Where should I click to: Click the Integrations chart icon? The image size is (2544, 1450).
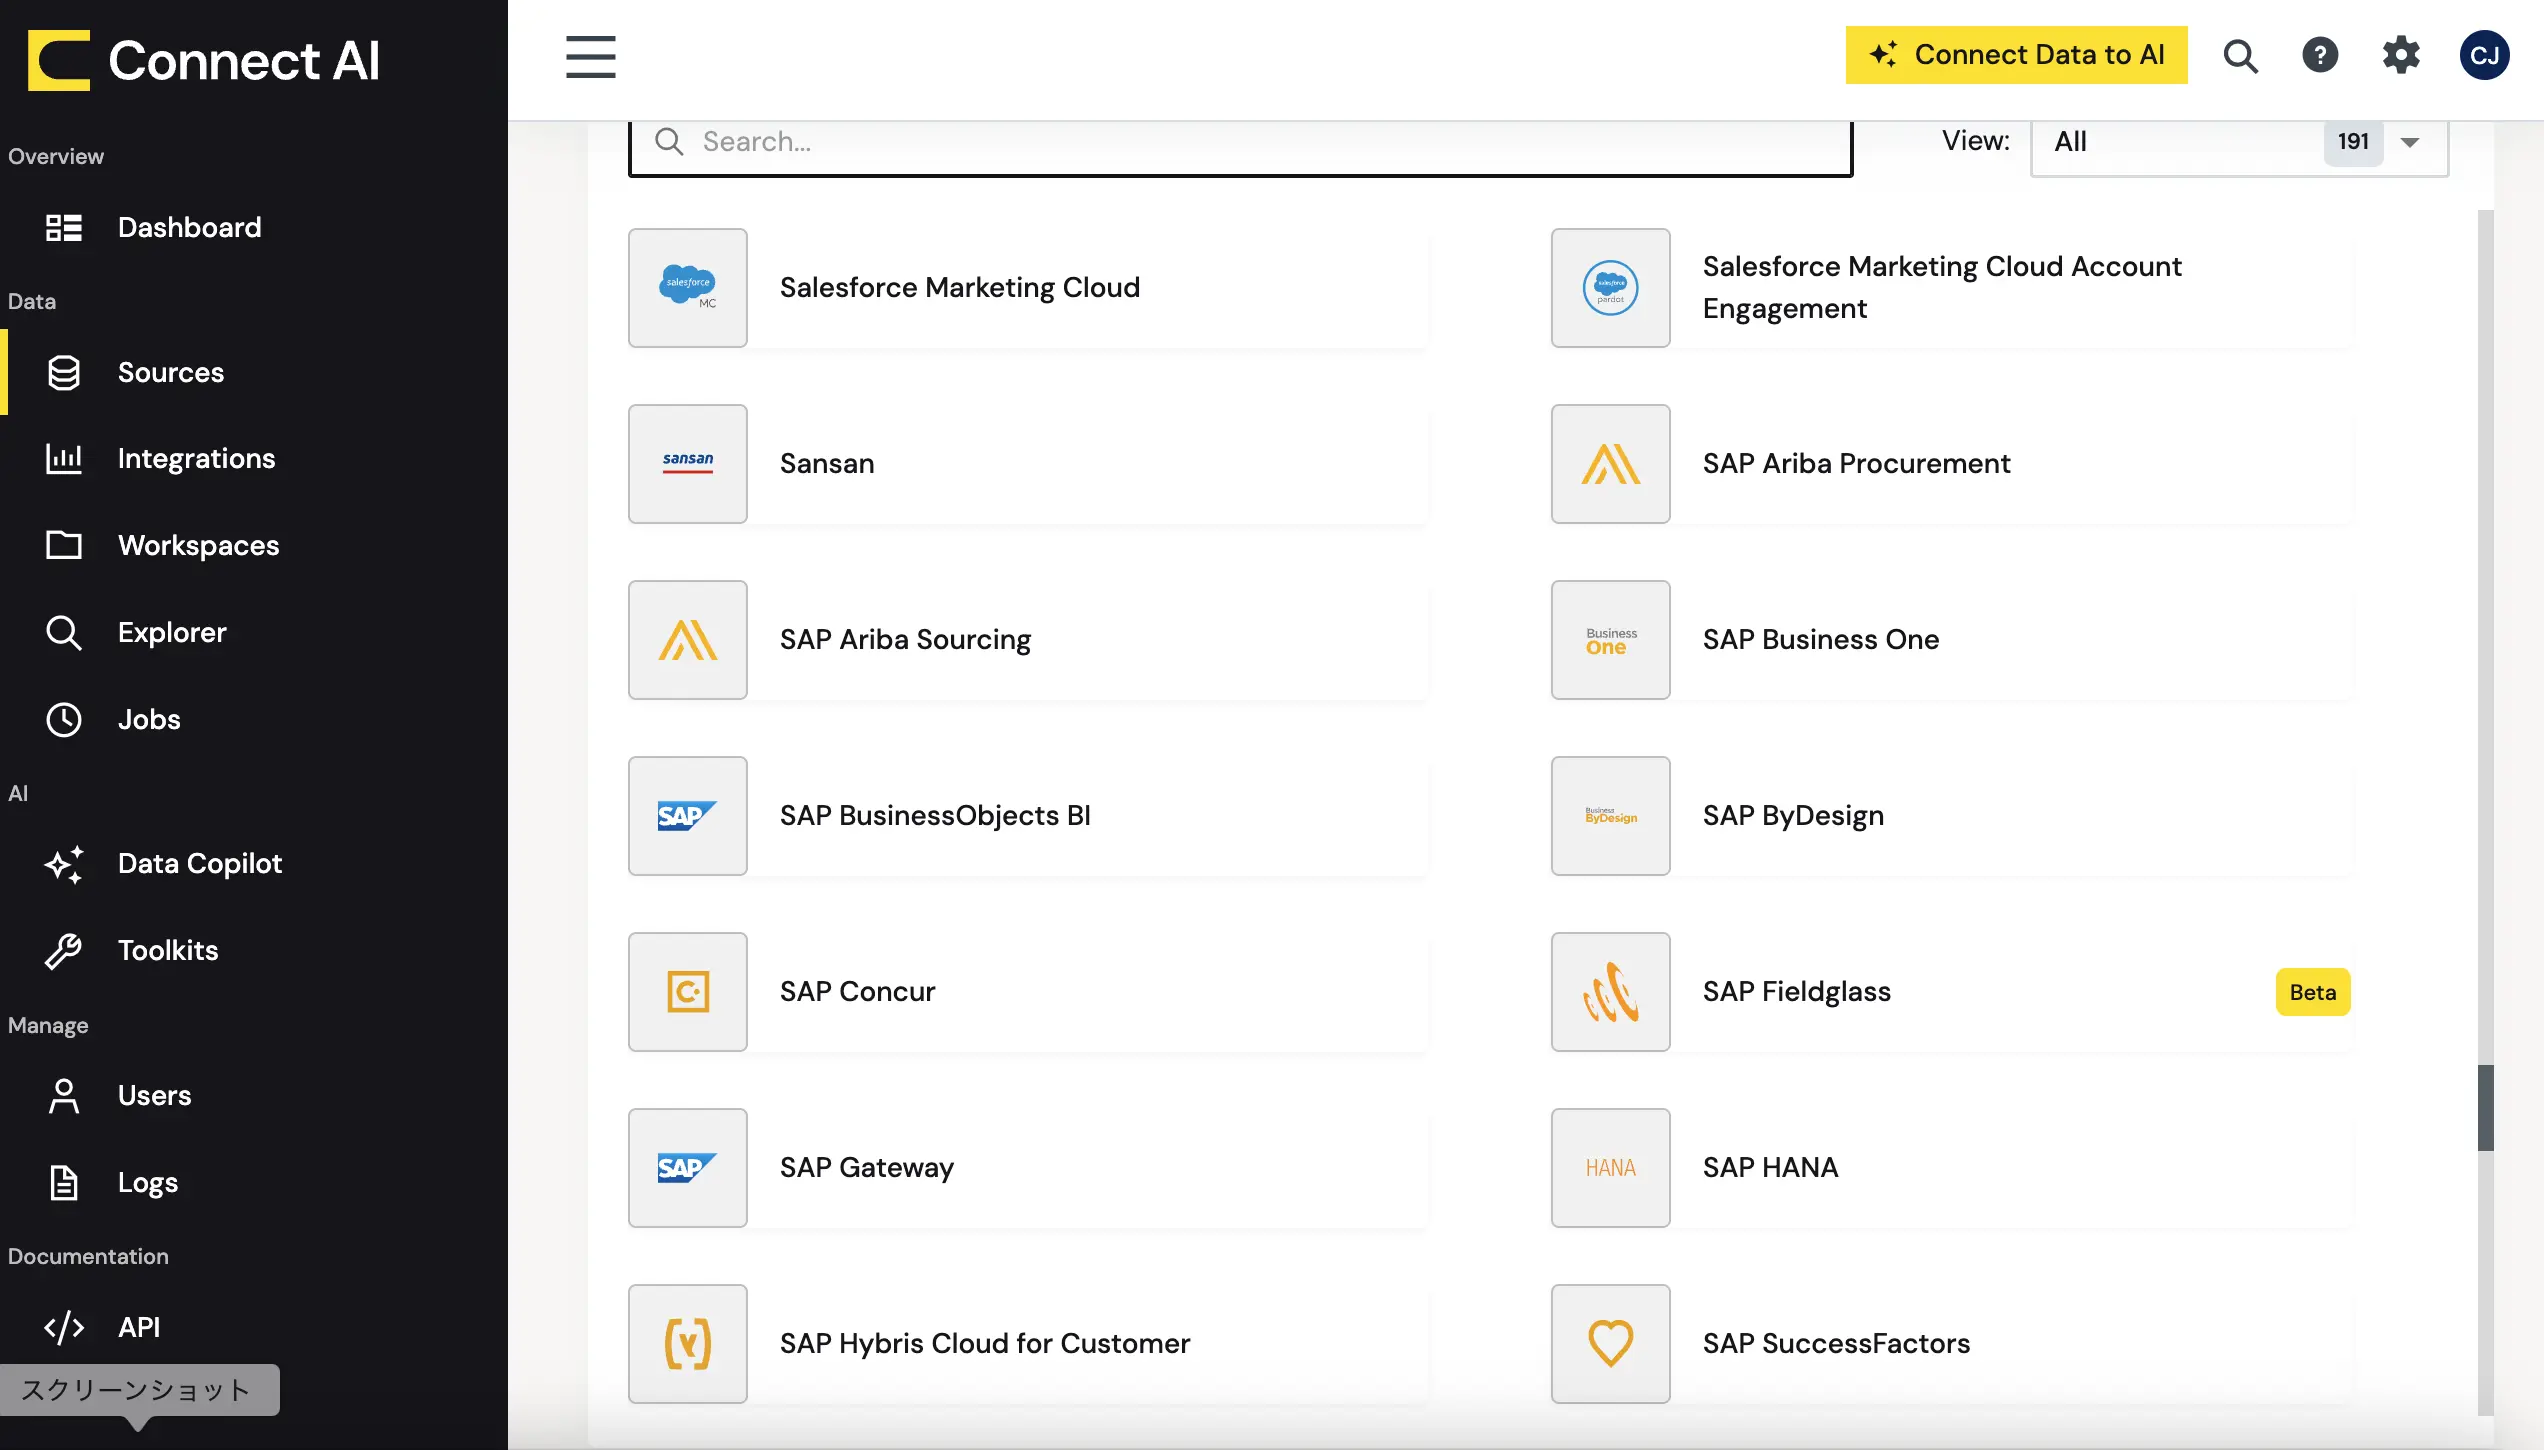(64, 459)
